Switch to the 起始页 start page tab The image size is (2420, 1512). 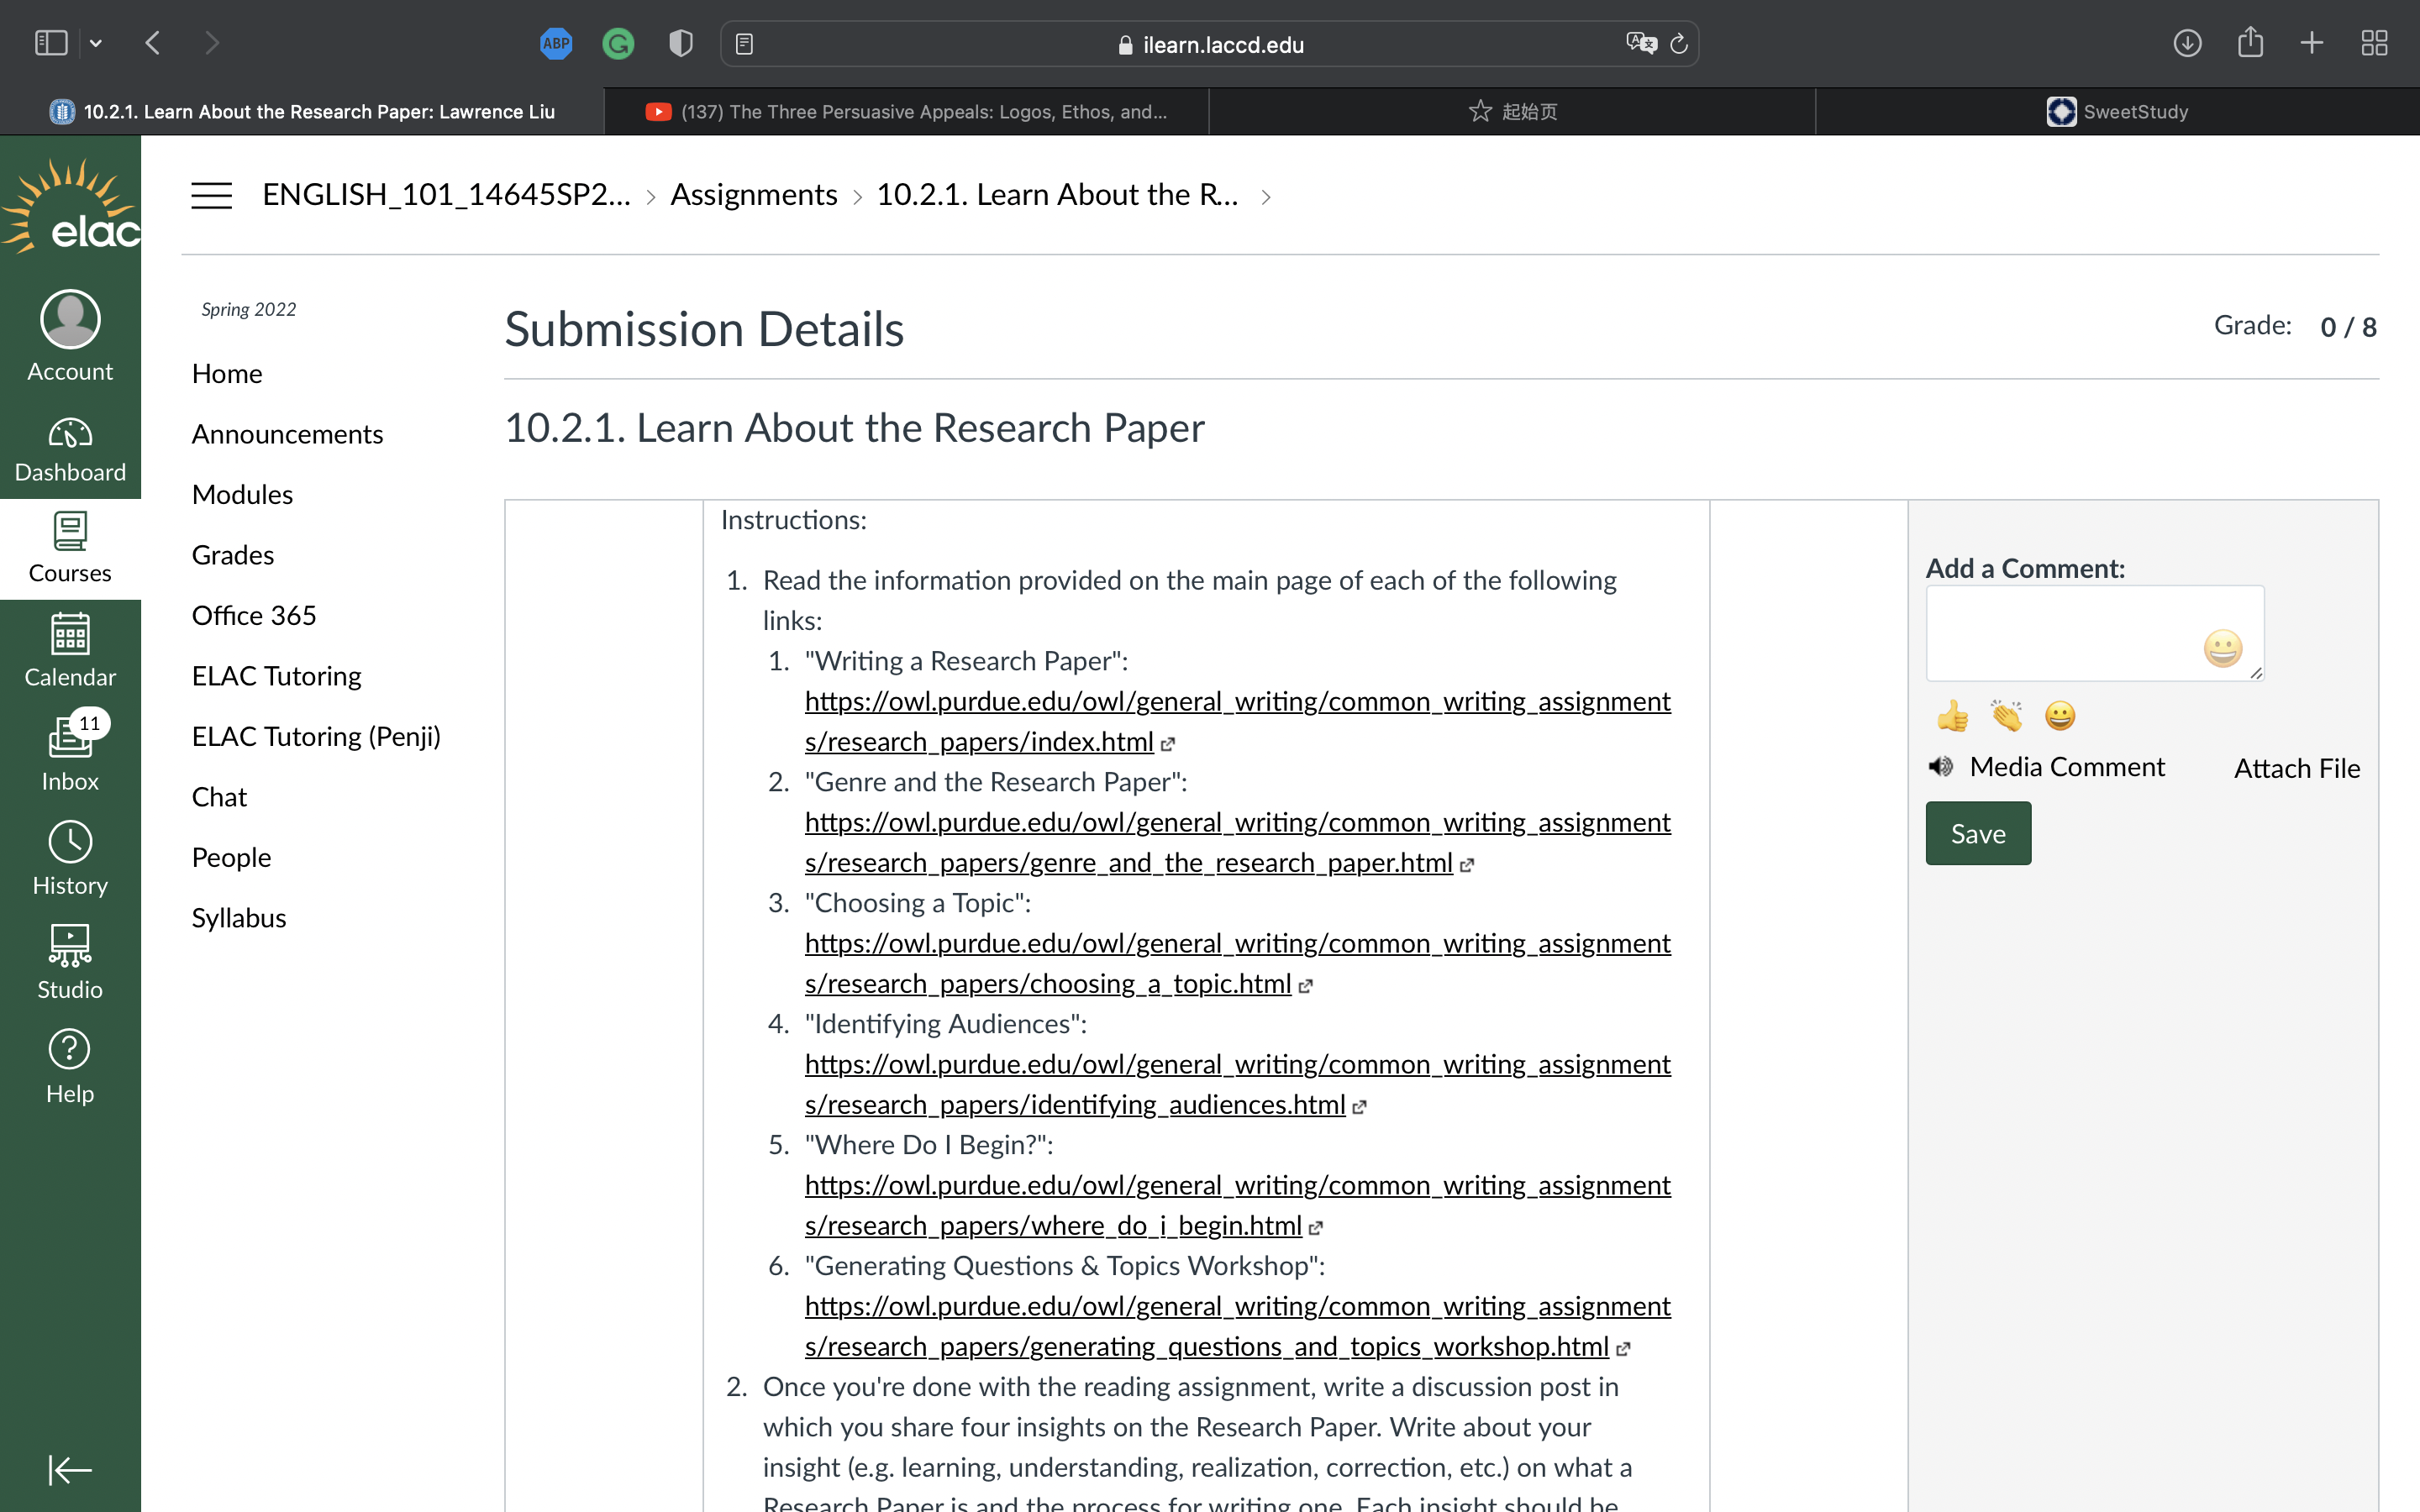point(1512,111)
